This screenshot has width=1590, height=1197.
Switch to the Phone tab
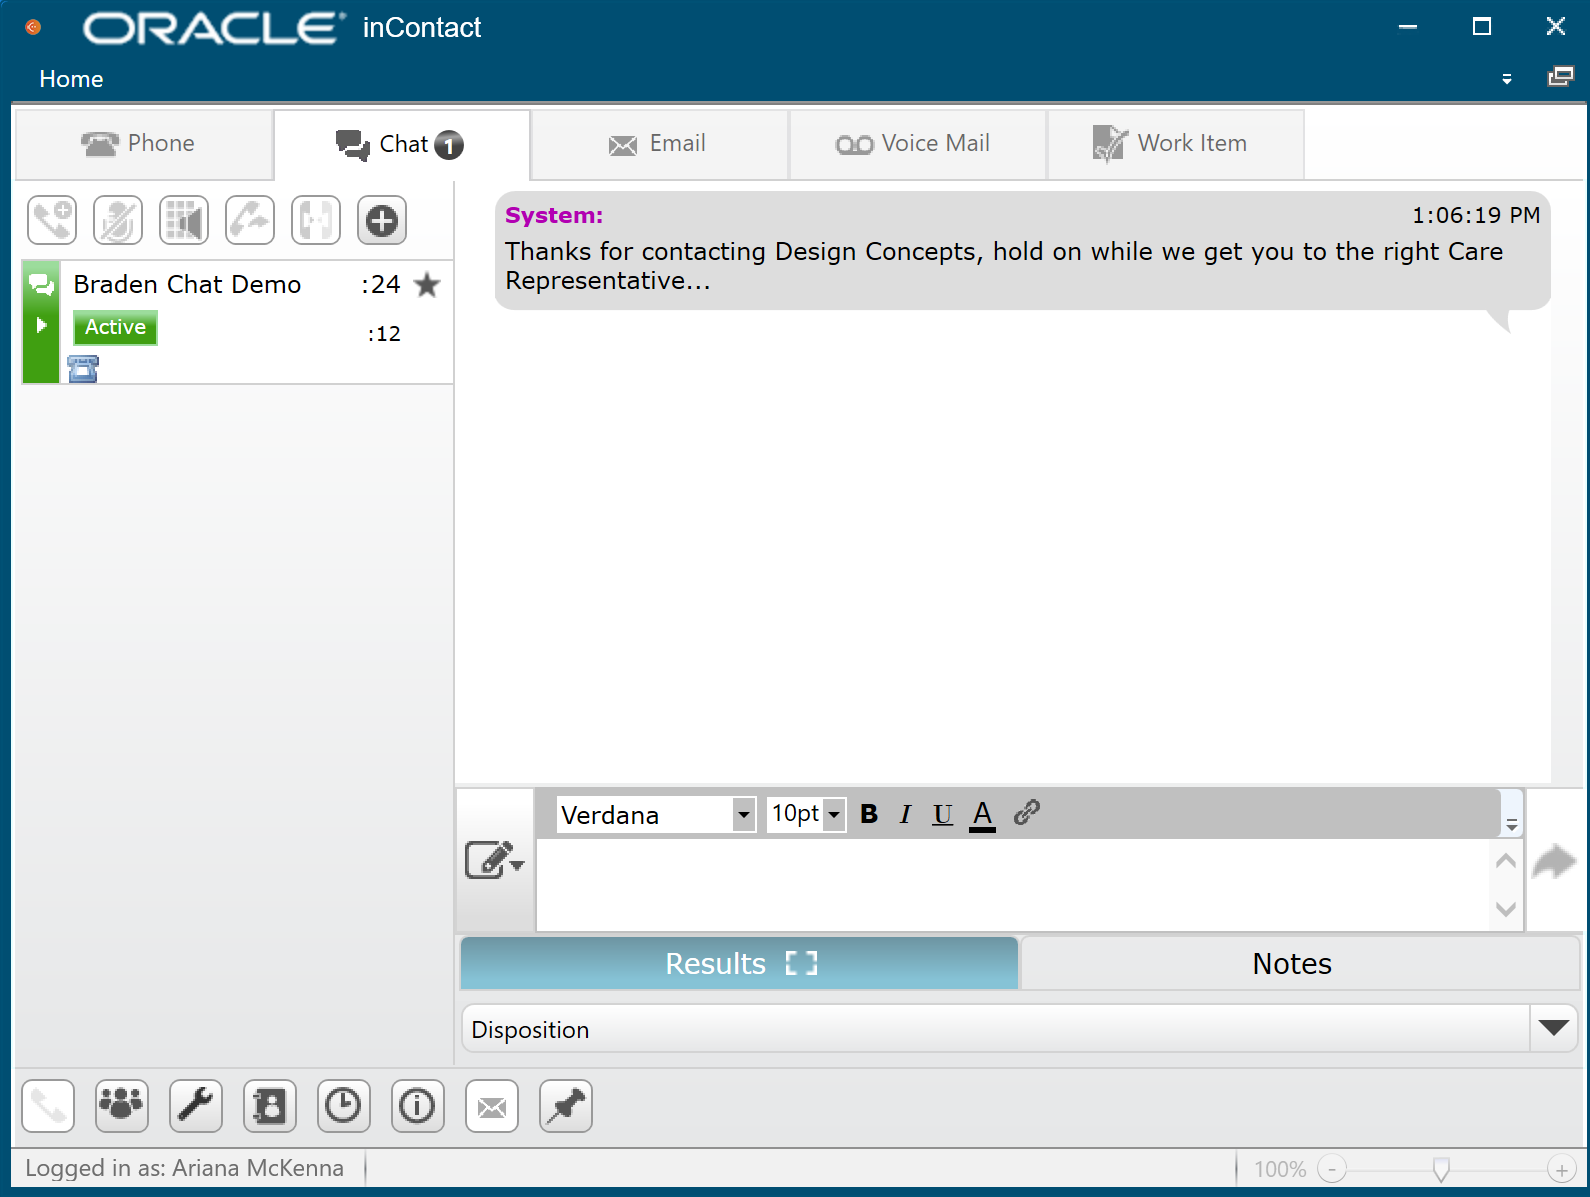click(144, 144)
